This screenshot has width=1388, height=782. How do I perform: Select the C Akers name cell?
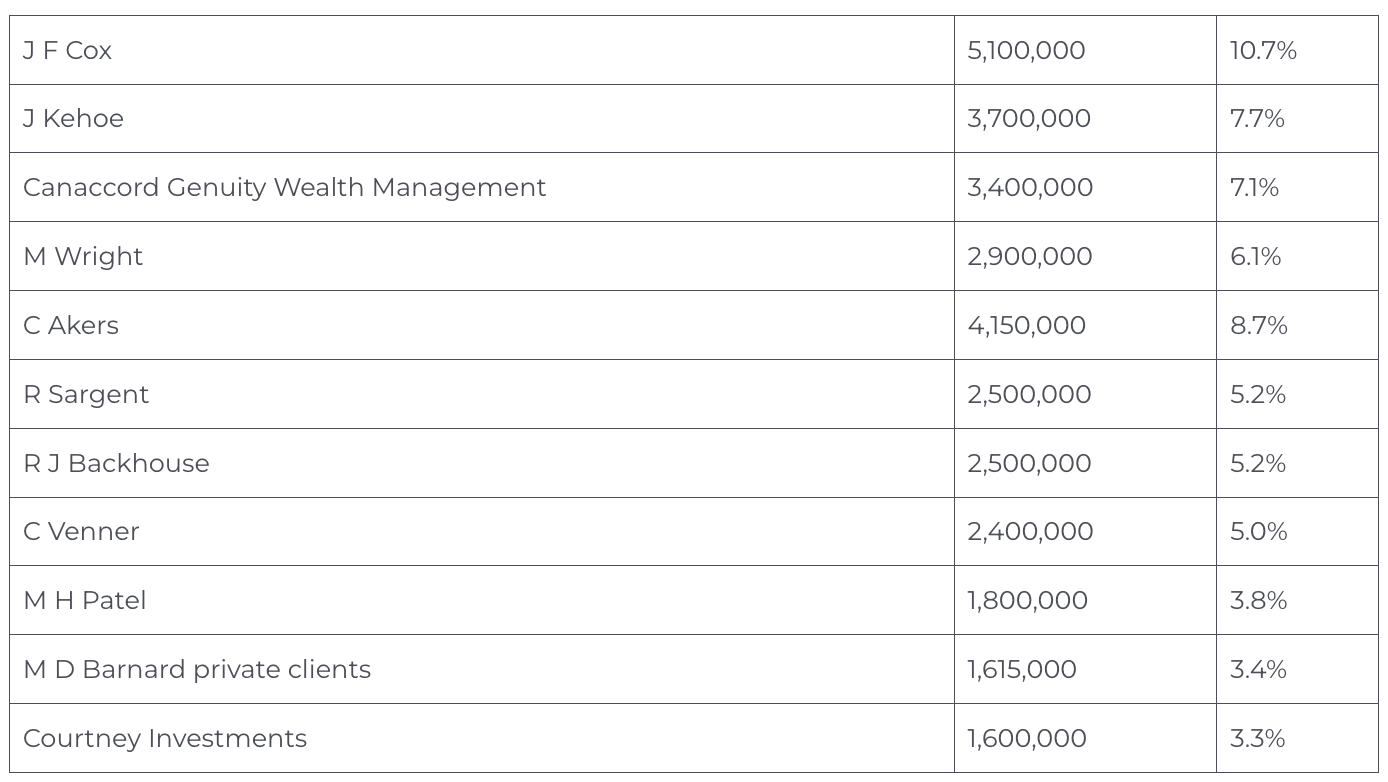[x=71, y=325]
